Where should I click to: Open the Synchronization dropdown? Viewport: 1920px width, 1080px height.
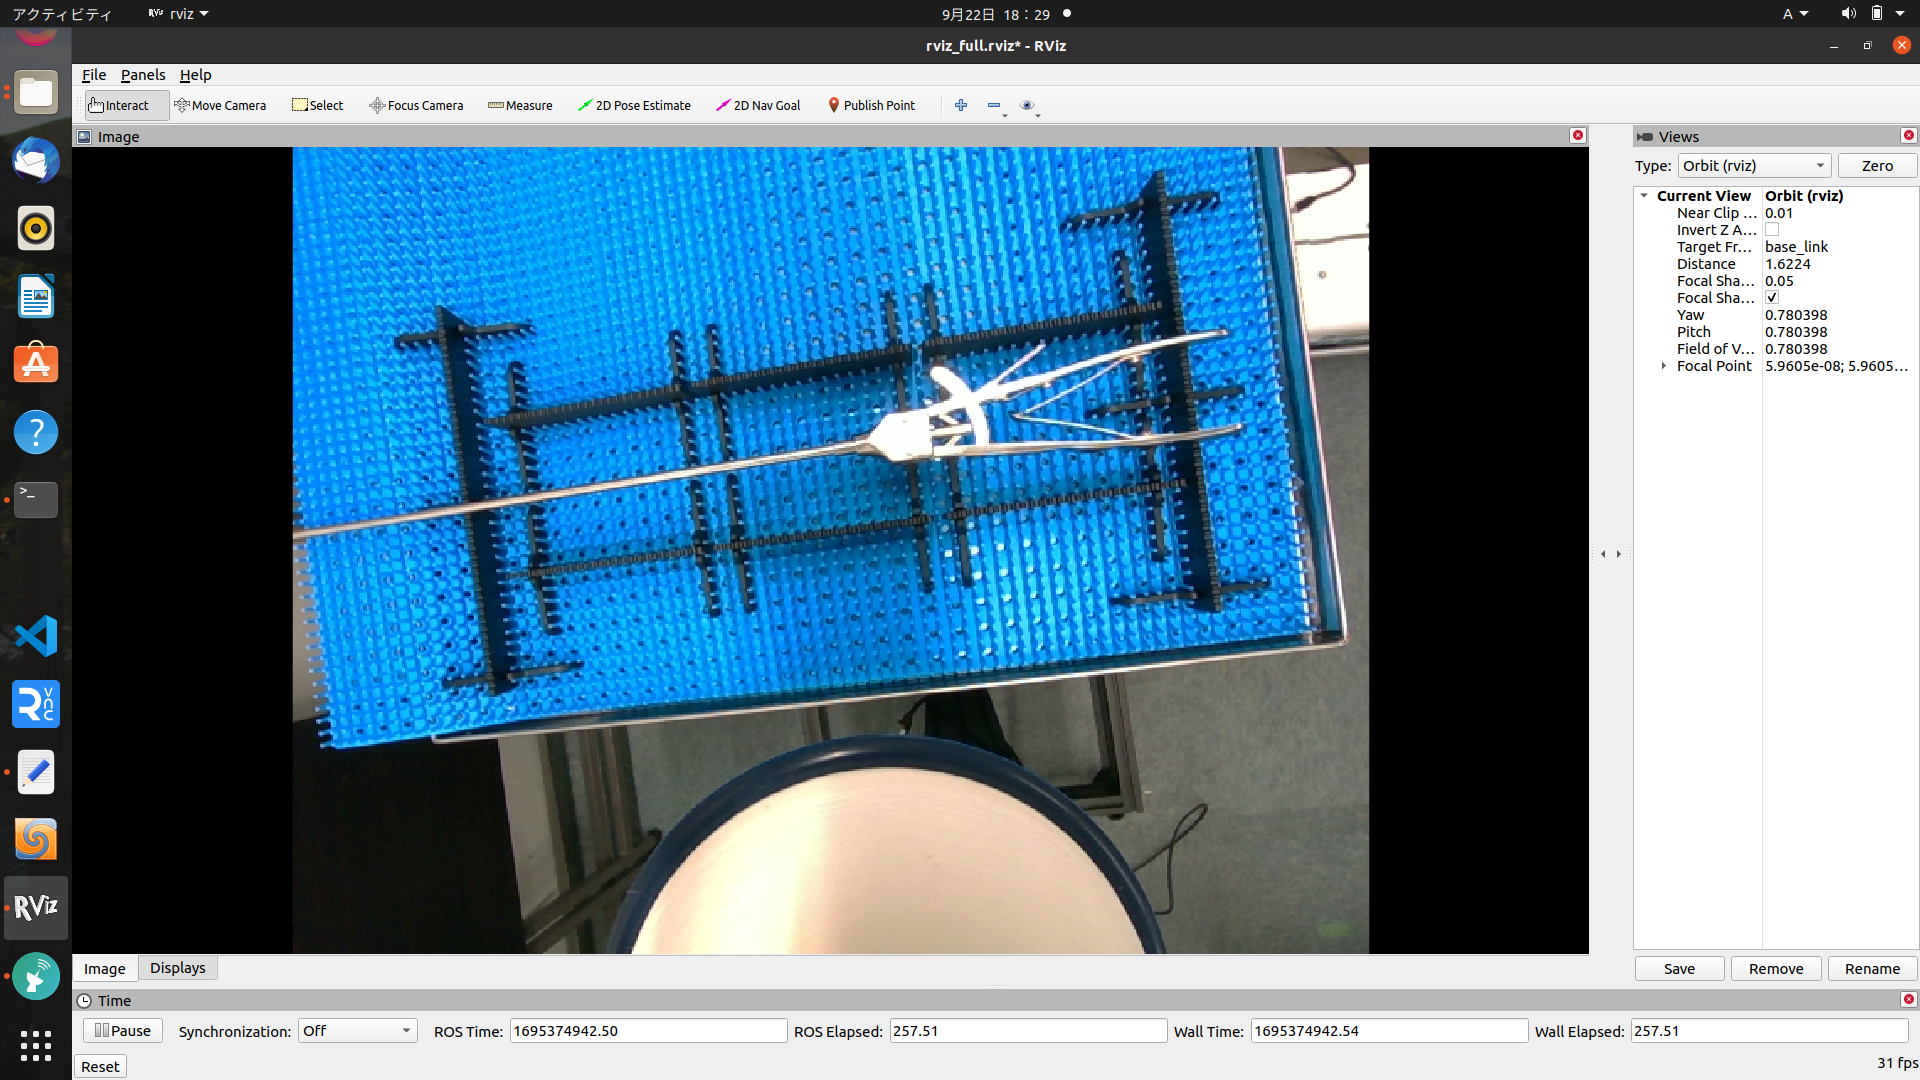pyautogui.click(x=356, y=1030)
